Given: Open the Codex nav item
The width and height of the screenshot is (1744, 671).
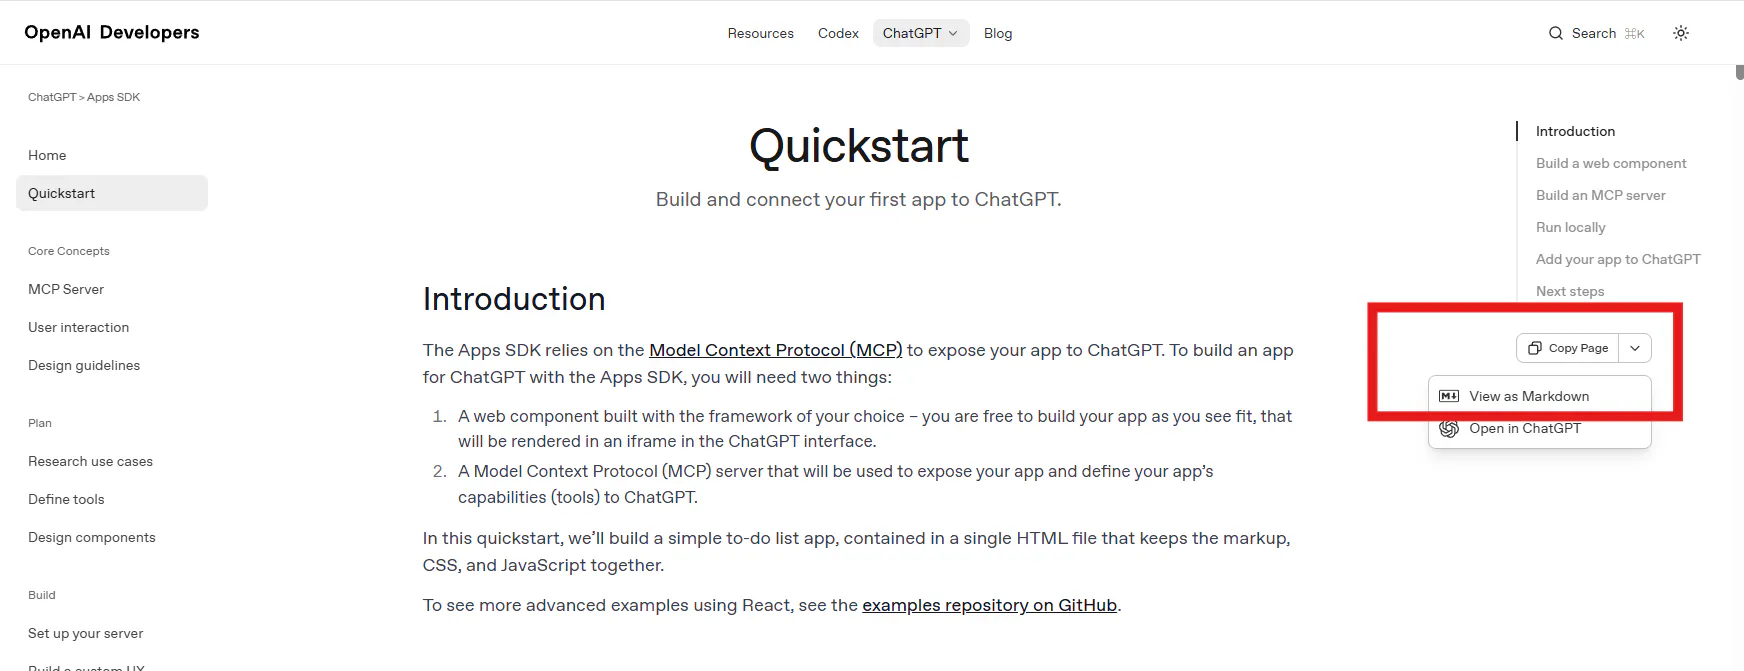Looking at the screenshot, I should pos(838,33).
